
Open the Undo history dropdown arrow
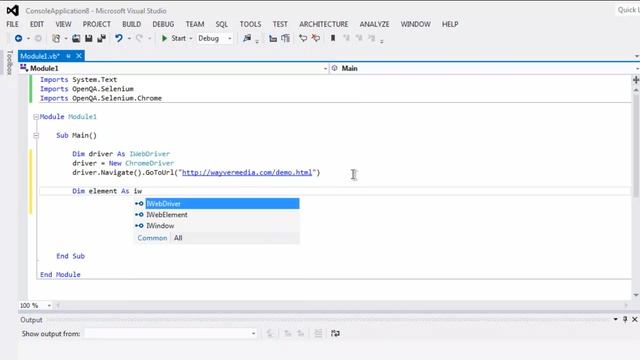(129, 39)
